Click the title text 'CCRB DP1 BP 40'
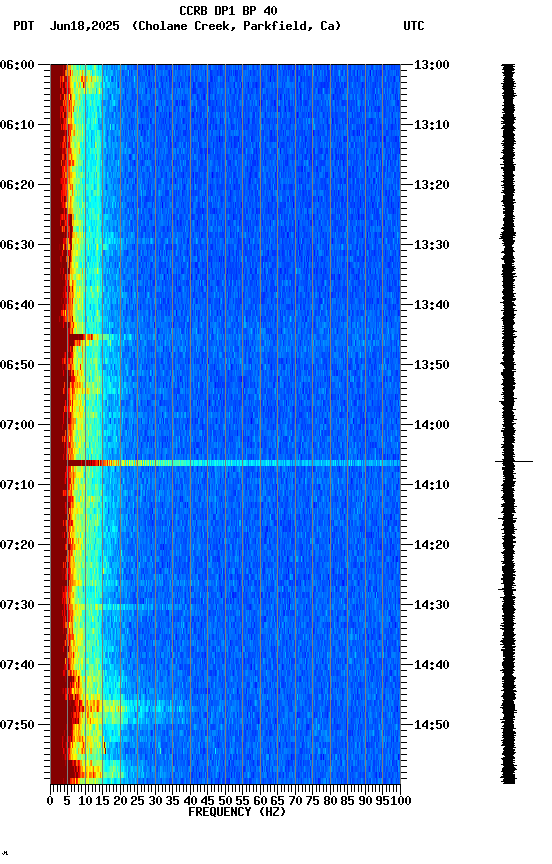Viewport: 552px width, 864px height. point(228,10)
